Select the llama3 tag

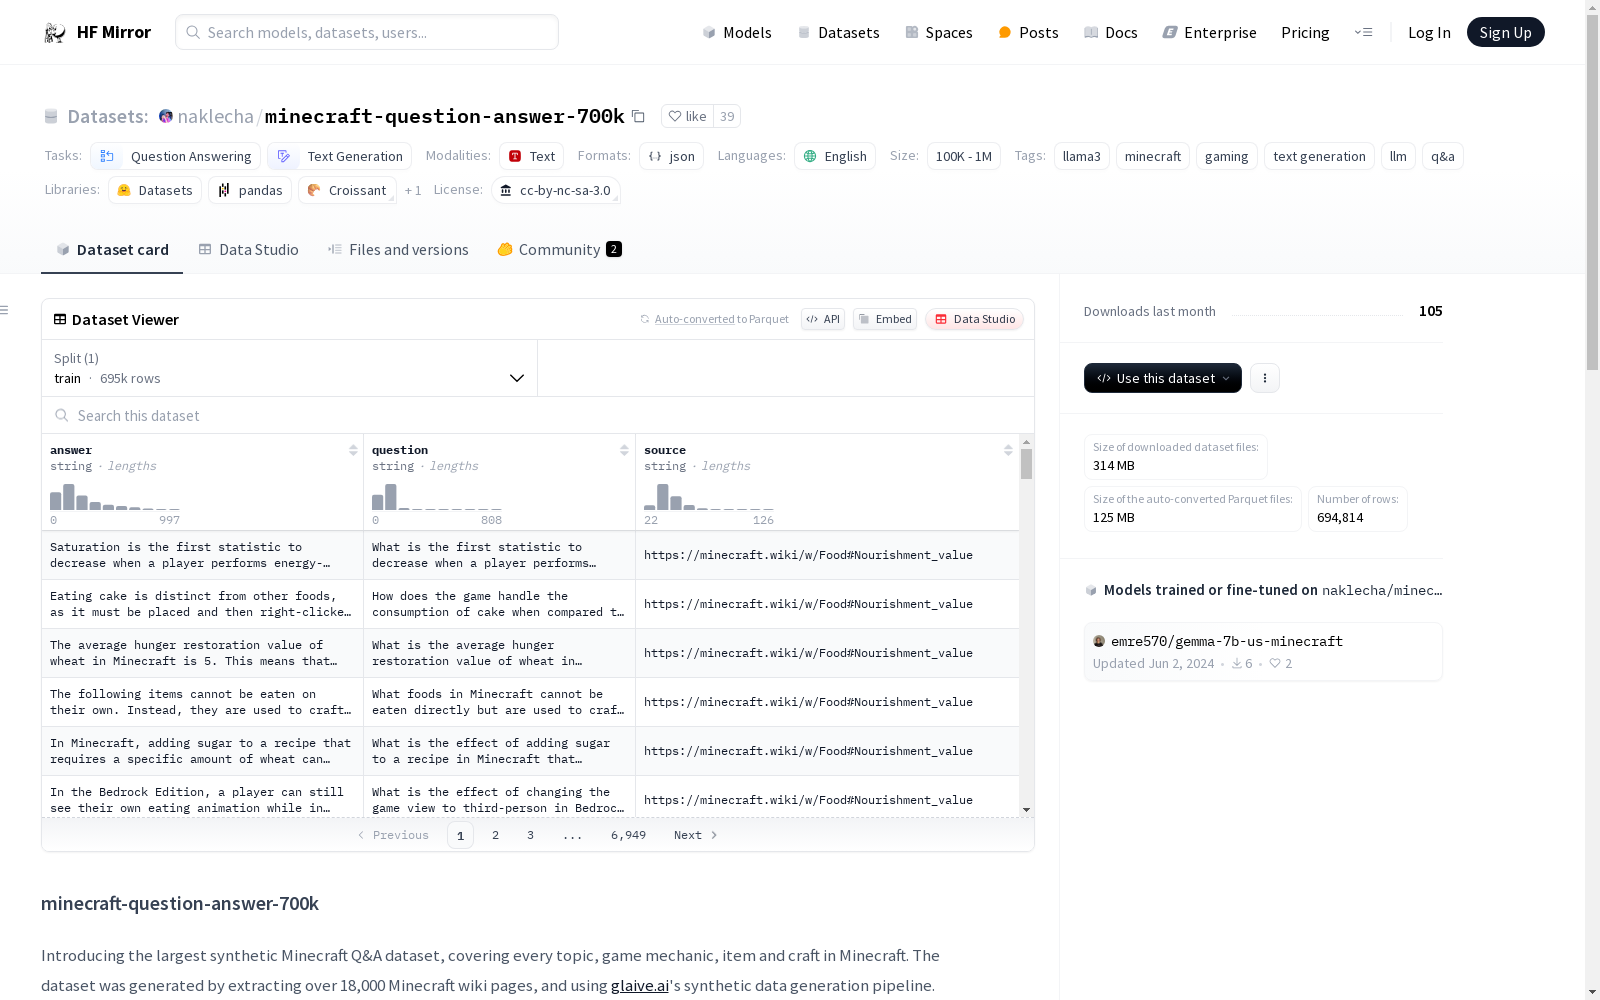pos(1081,156)
